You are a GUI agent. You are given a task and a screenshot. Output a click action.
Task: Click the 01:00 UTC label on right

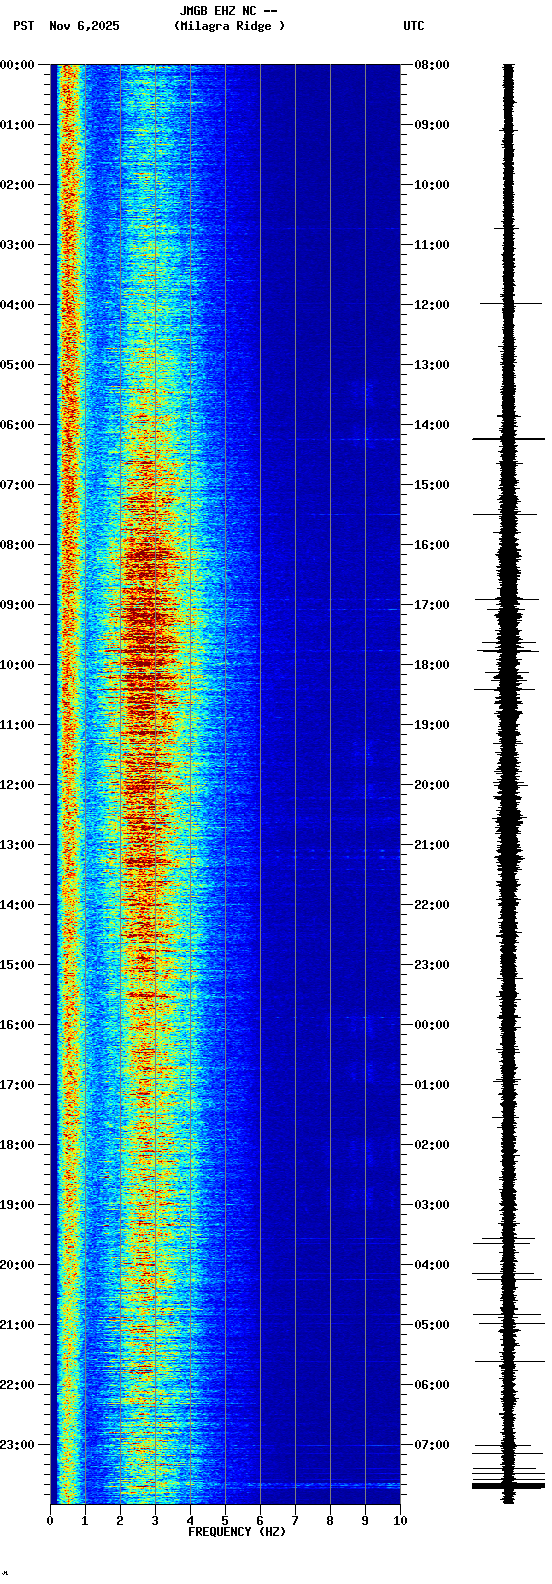coord(431,1085)
